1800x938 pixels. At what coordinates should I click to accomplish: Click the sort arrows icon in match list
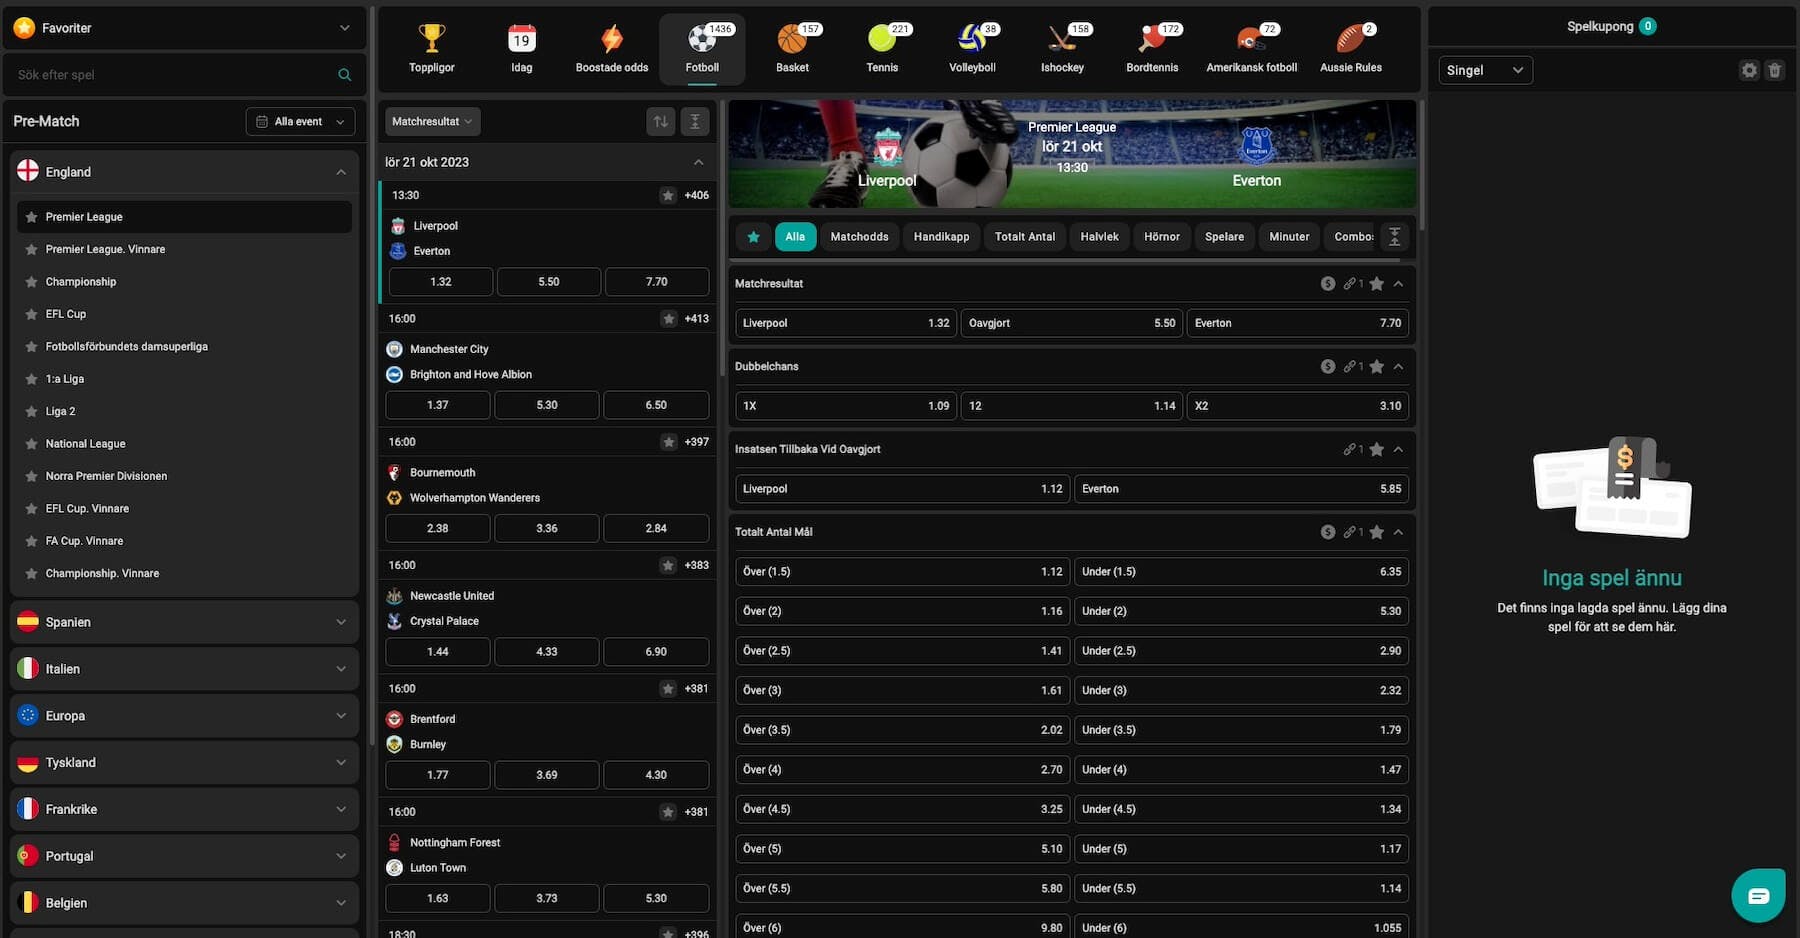(661, 121)
